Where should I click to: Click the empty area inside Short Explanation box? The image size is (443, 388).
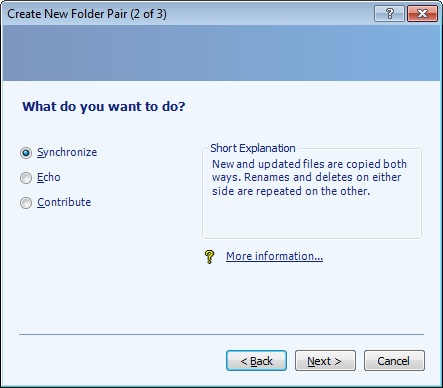[x=312, y=218]
